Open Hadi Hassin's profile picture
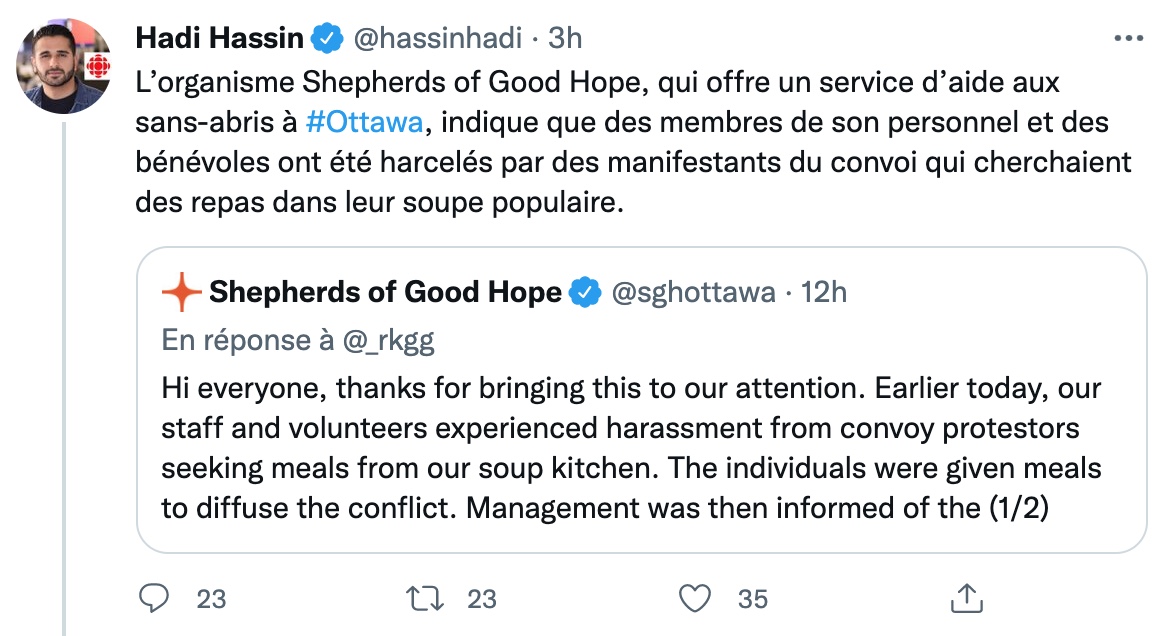1172x636 pixels. (x=64, y=66)
